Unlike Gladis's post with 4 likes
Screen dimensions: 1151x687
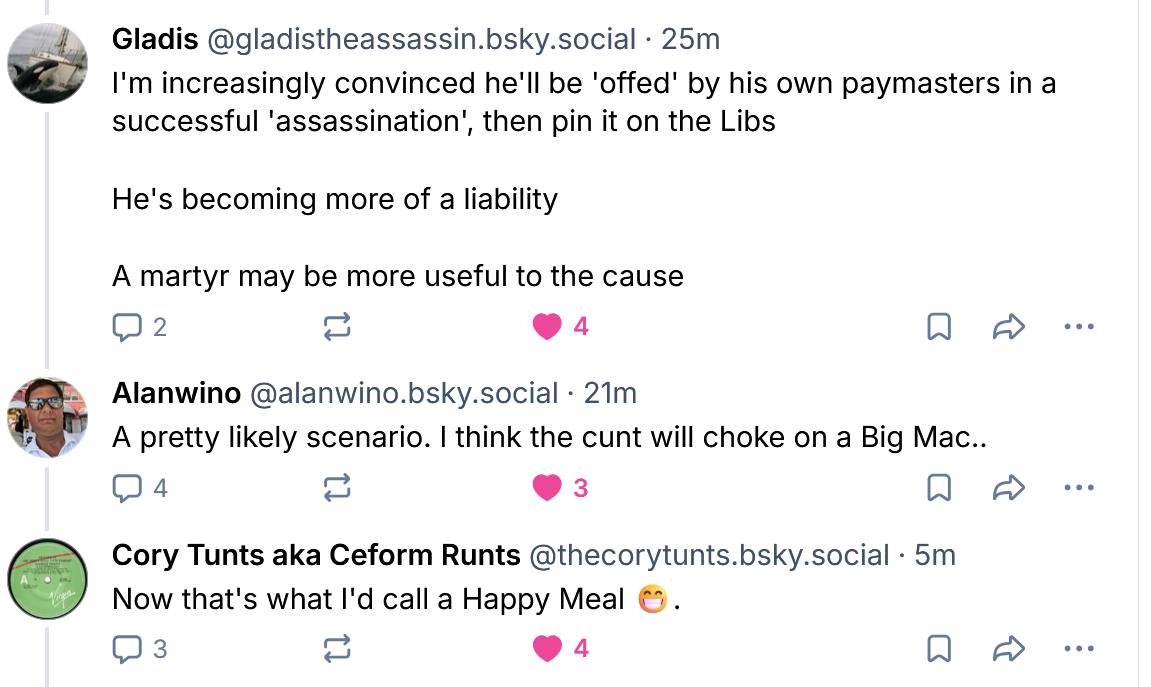[547, 326]
